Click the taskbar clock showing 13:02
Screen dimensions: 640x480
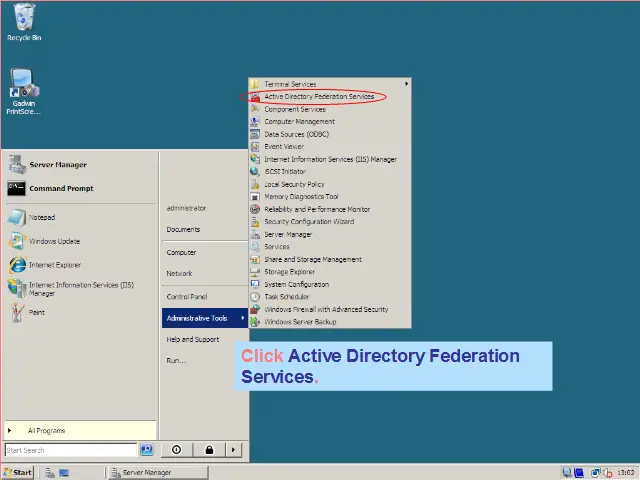(x=625, y=473)
